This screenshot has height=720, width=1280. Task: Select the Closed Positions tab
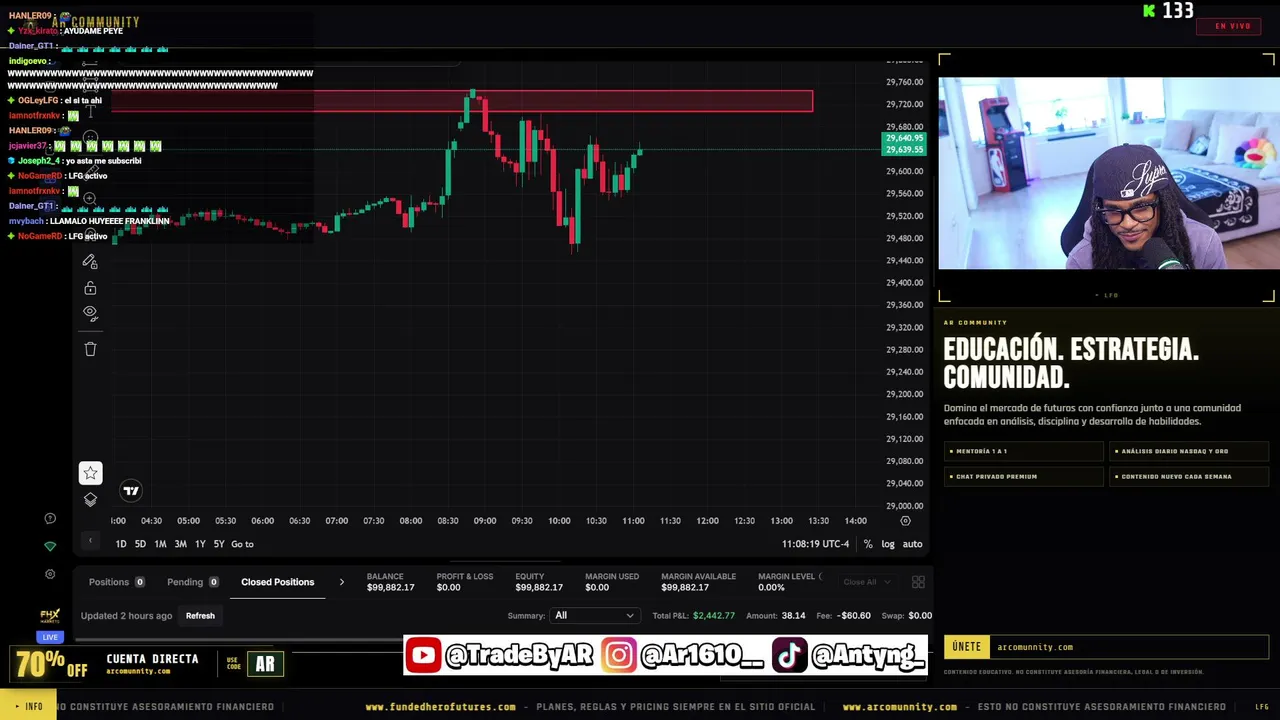277,582
